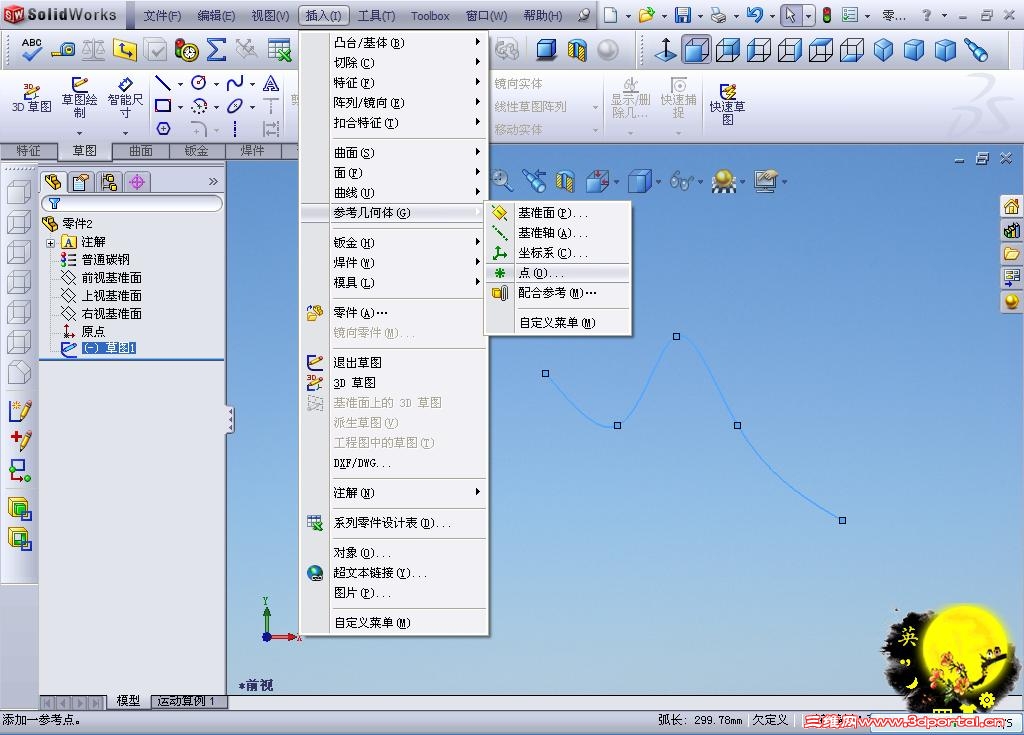This screenshot has width=1024, height=735.
Task: Click the Zoom to Area magnifier icon
Action: (x=501, y=181)
